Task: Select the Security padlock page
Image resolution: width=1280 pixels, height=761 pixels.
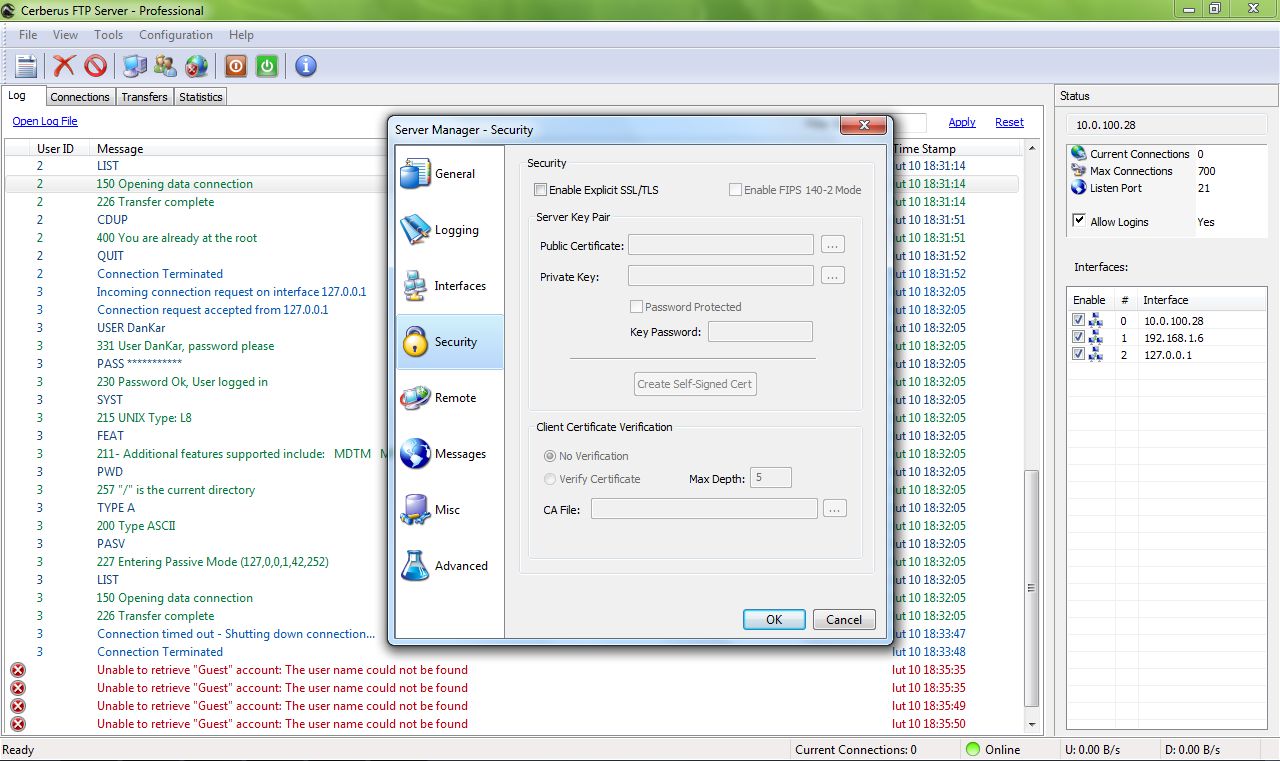Action: (x=450, y=342)
